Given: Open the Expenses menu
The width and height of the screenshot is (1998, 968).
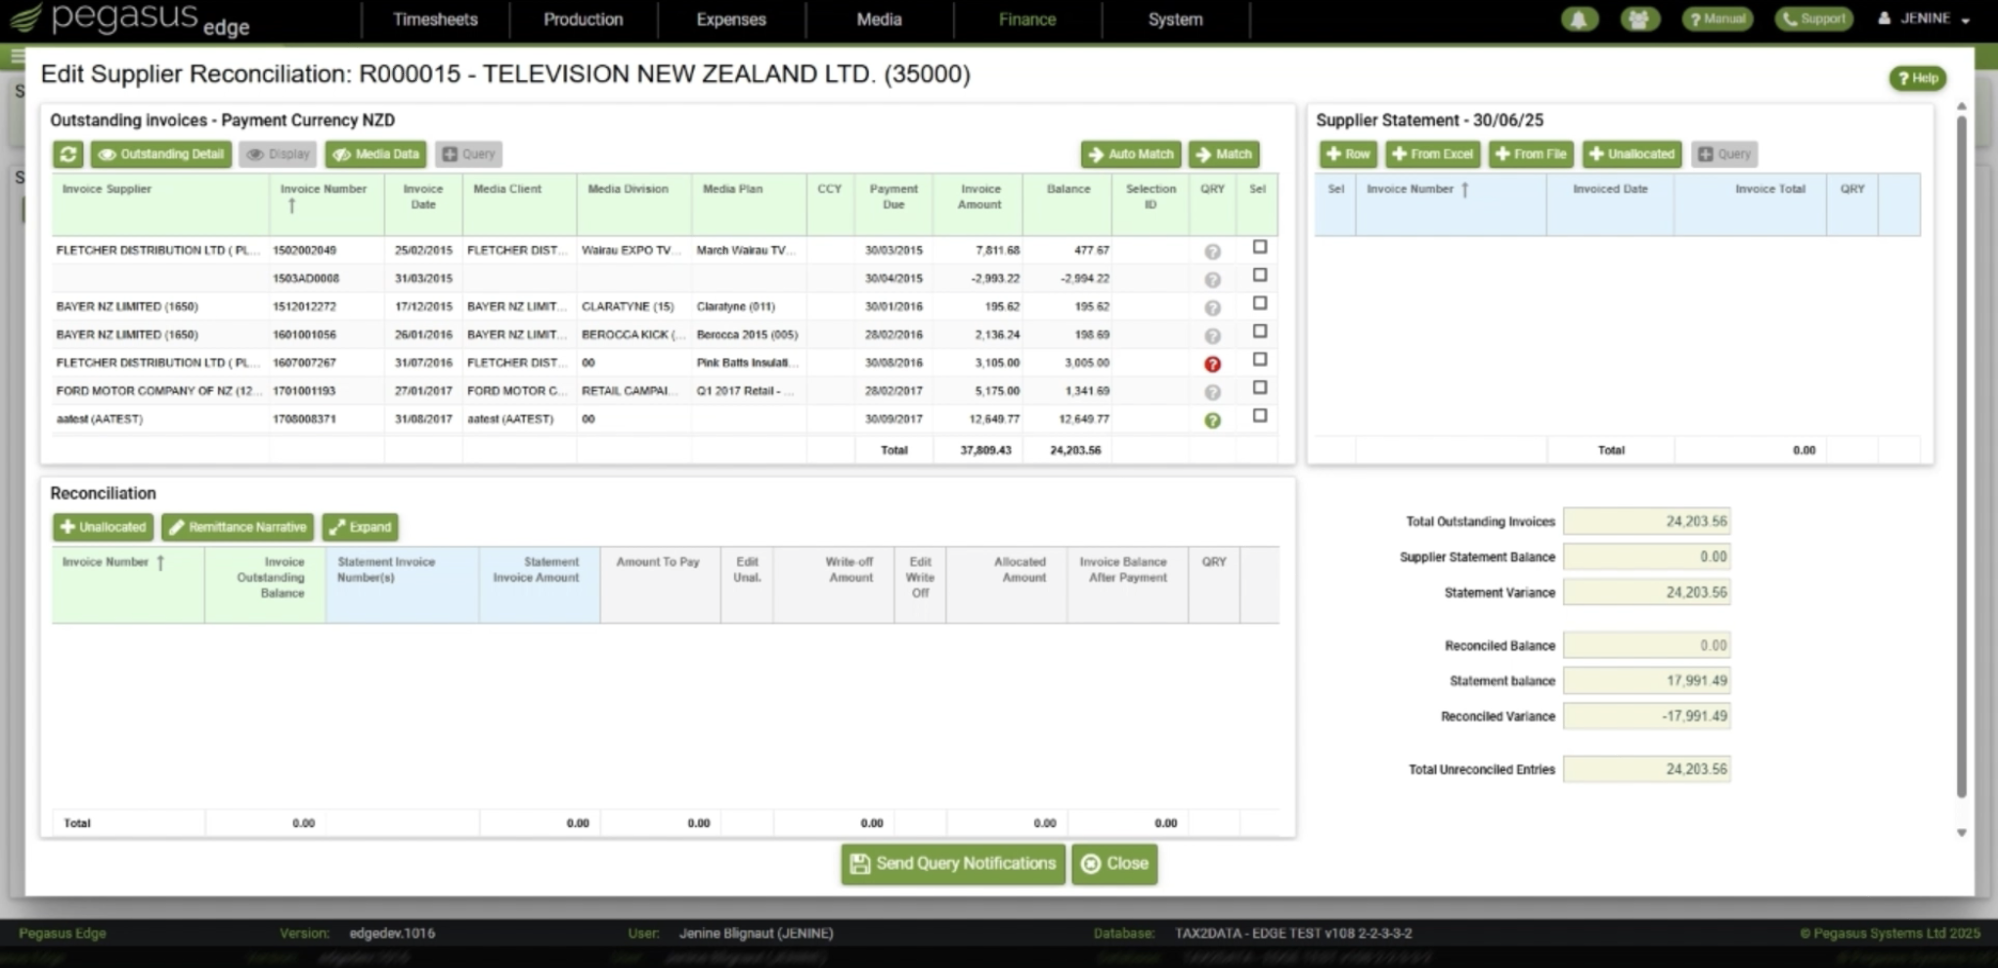Looking at the screenshot, I should tap(731, 19).
